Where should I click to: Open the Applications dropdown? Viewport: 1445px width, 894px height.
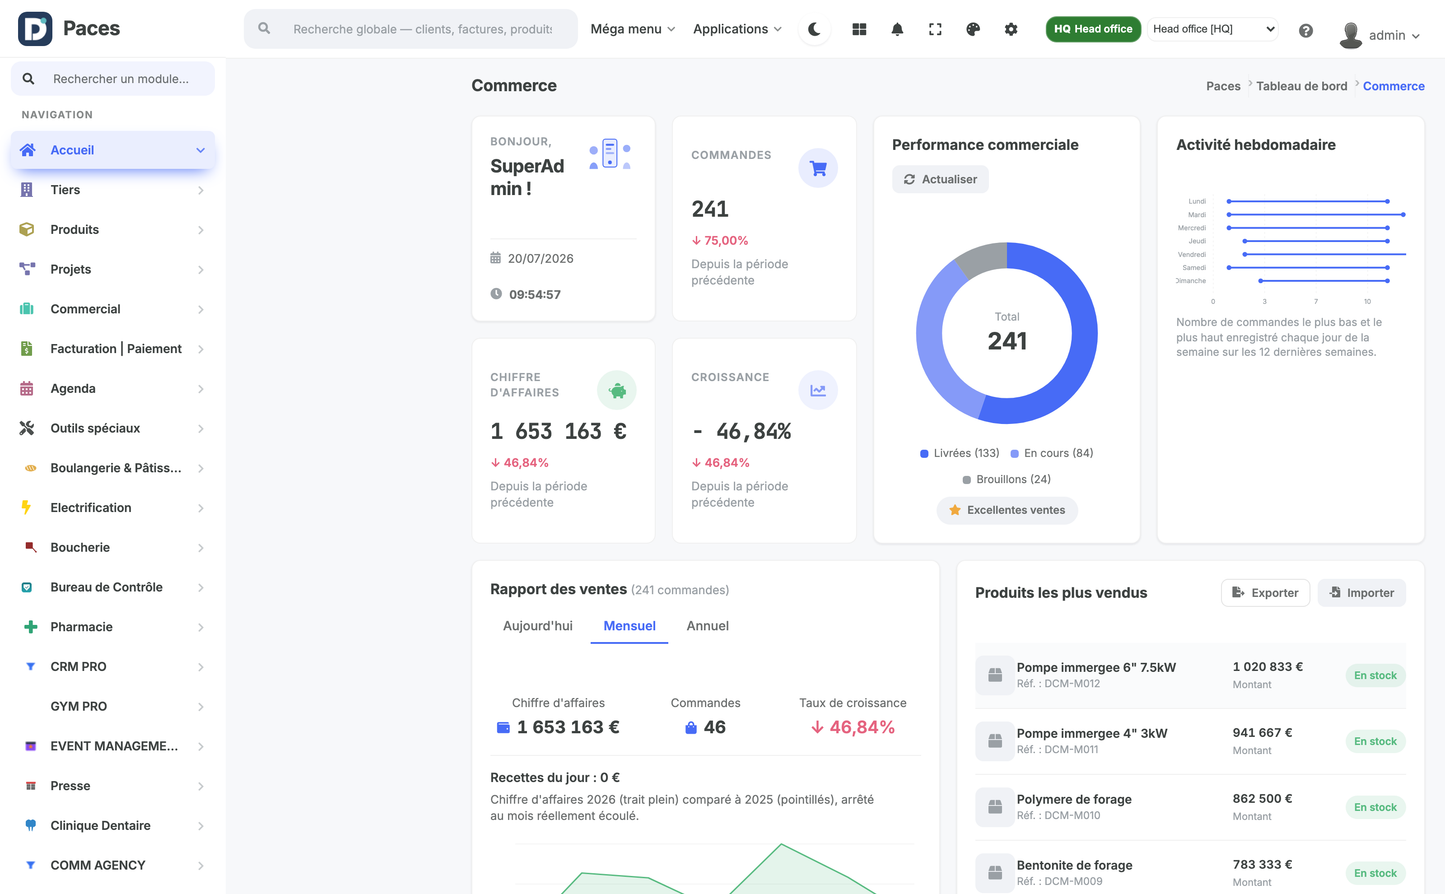(738, 29)
